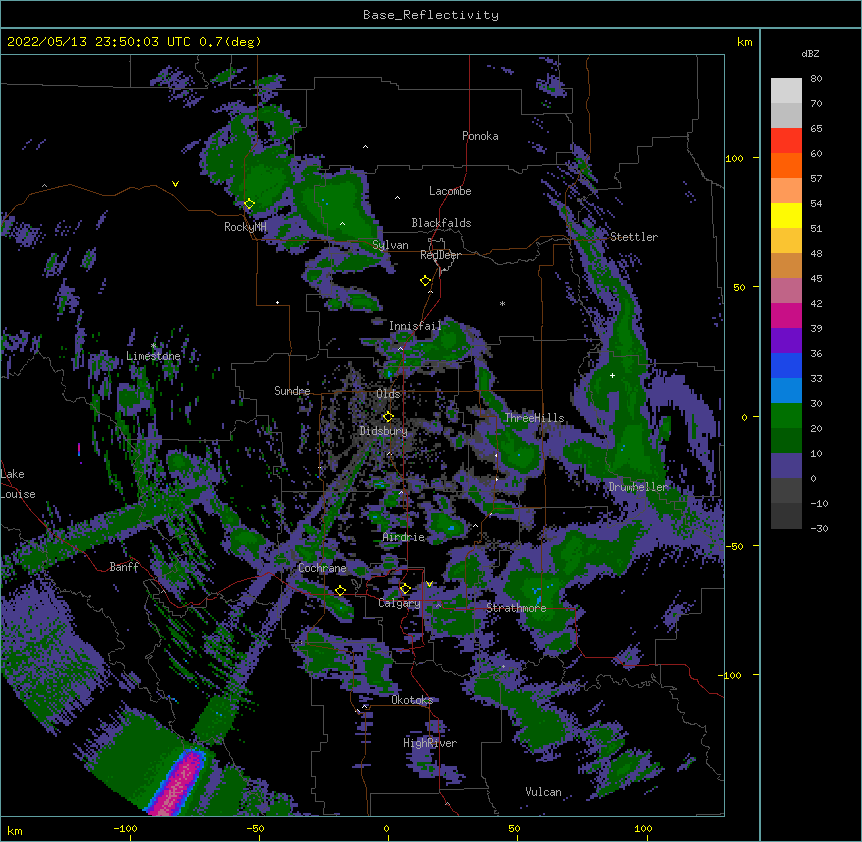Image resolution: width=862 pixels, height=842 pixels.
Task: Click the ThreeHills city label
Action: click(534, 418)
